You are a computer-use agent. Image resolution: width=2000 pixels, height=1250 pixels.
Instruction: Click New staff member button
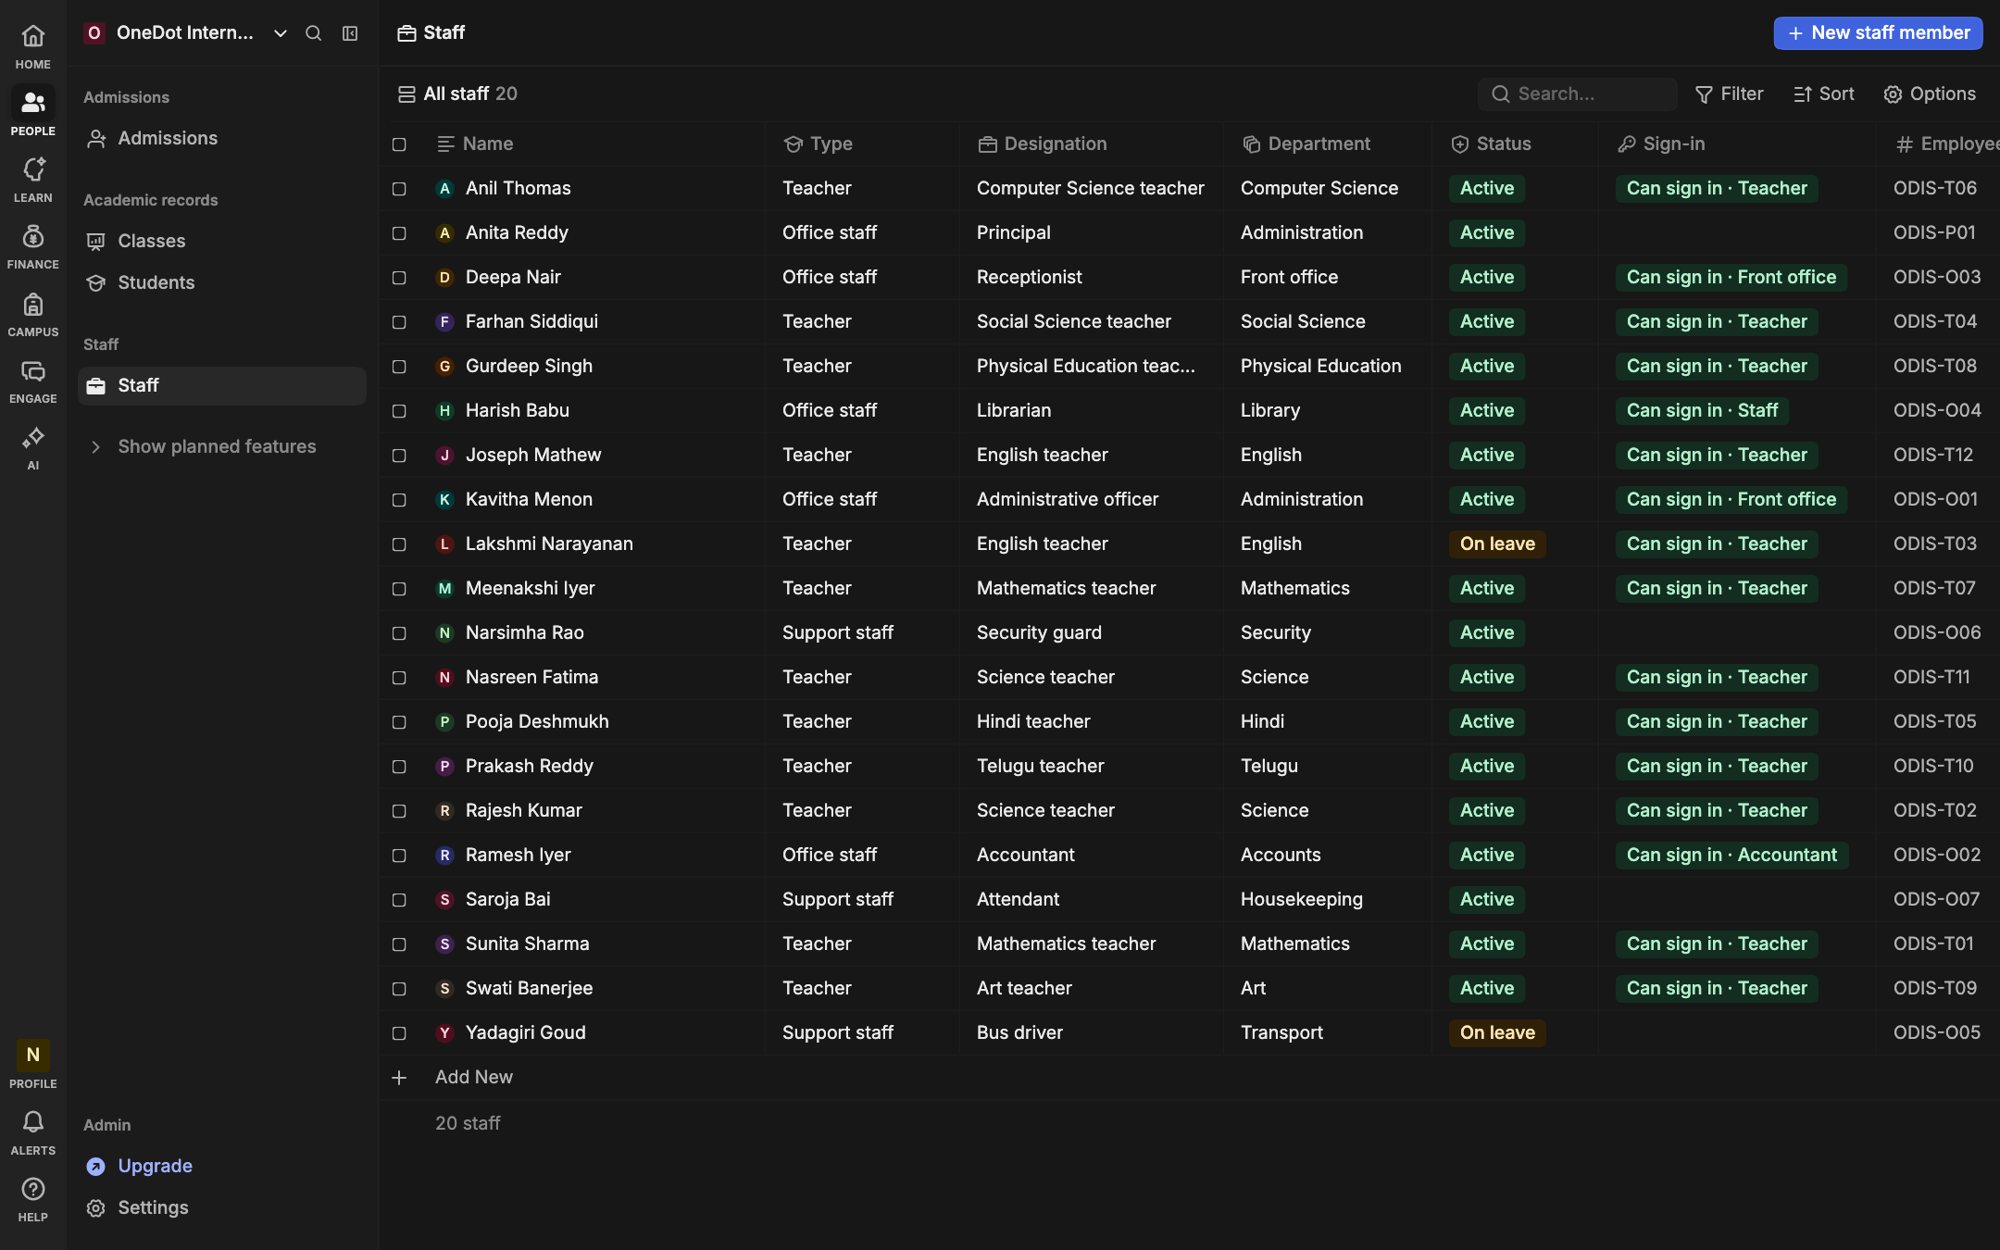point(1878,33)
